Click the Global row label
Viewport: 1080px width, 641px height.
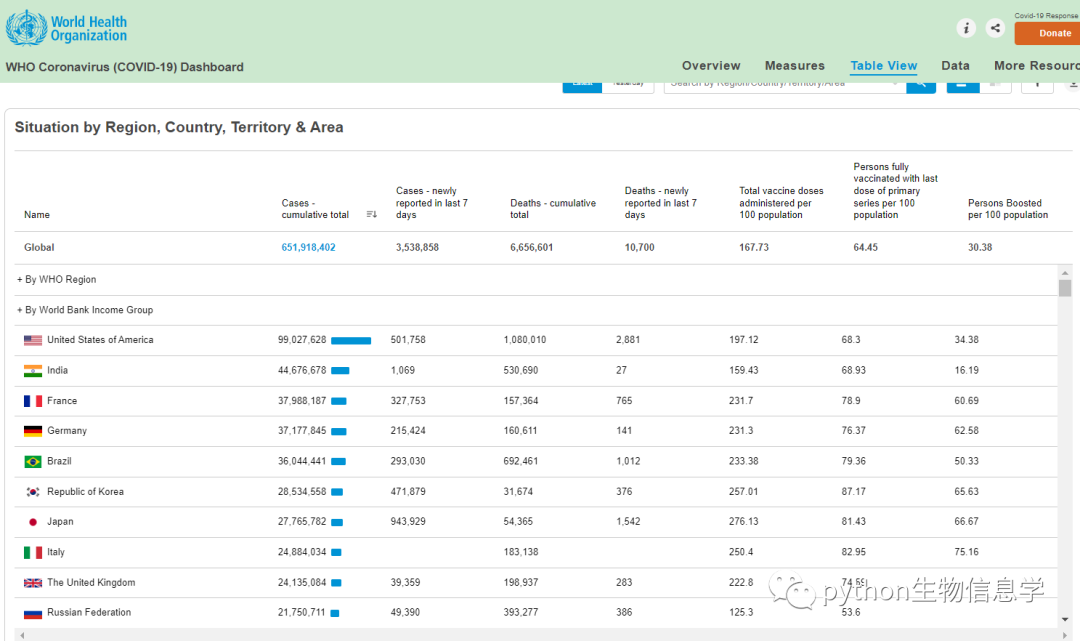click(39, 247)
